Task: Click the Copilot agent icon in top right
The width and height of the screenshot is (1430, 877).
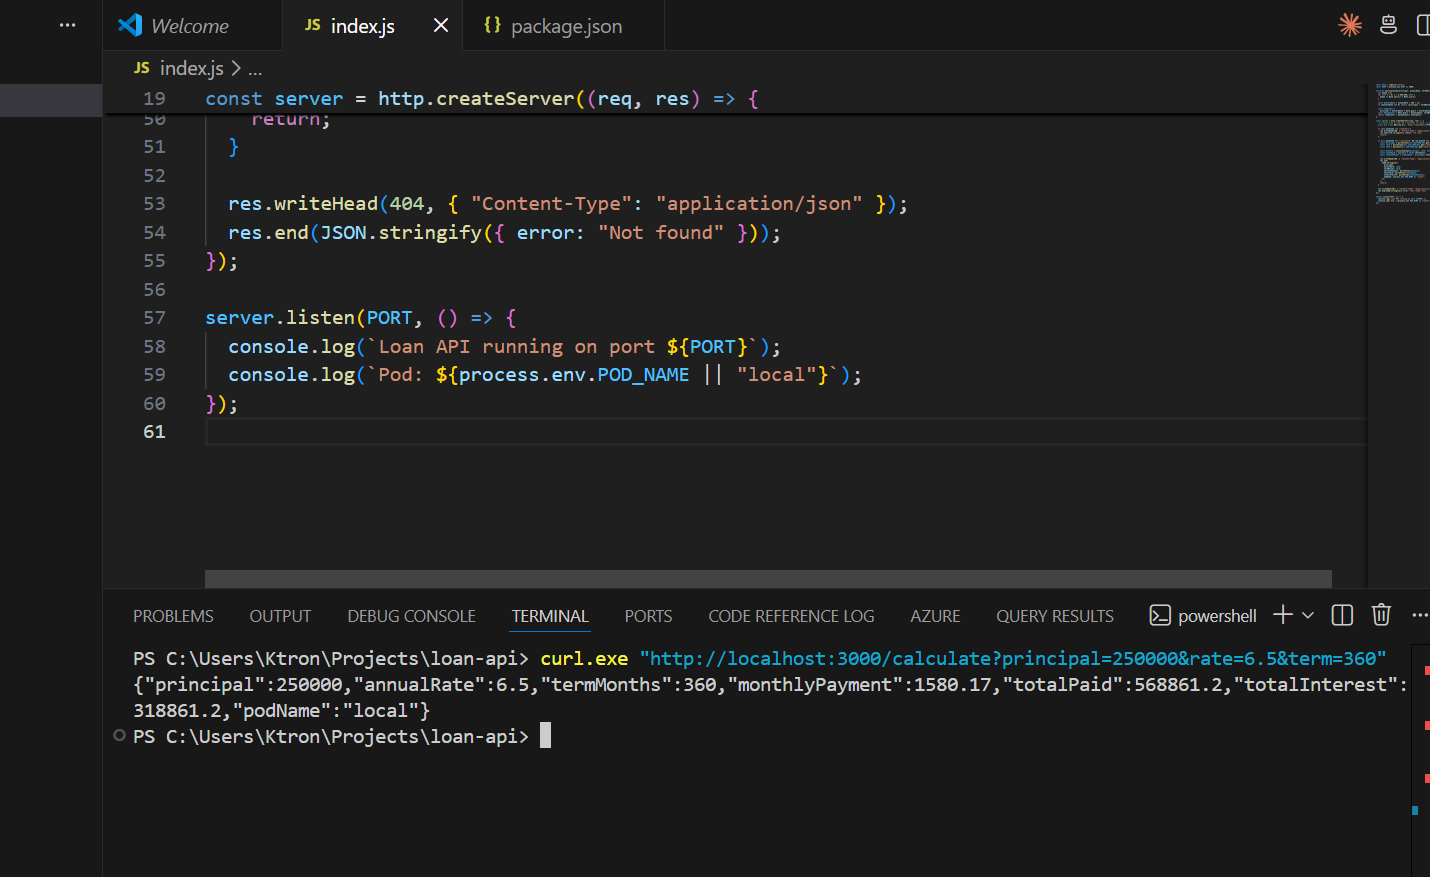Action: point(1388,25)
